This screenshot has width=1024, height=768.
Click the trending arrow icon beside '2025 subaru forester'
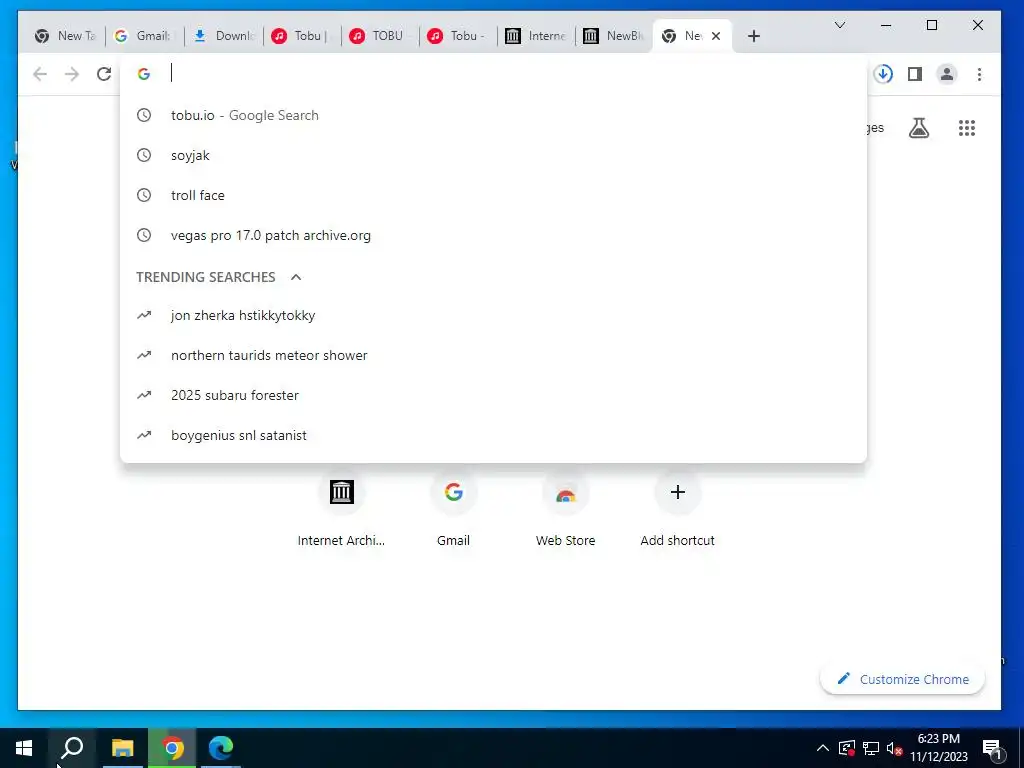point(144,395)
